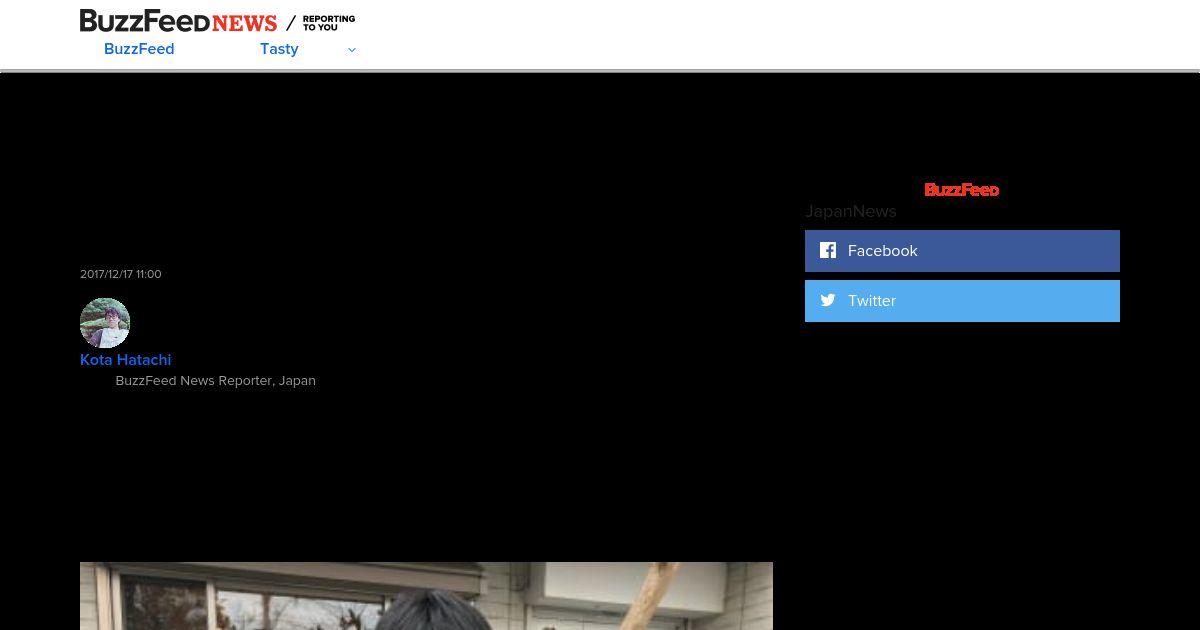Viewport: 1200px width, 630px height.
Task: Click the 'Reporting To You' tagline
Action: pyautogui.click(x=329, y=23)
